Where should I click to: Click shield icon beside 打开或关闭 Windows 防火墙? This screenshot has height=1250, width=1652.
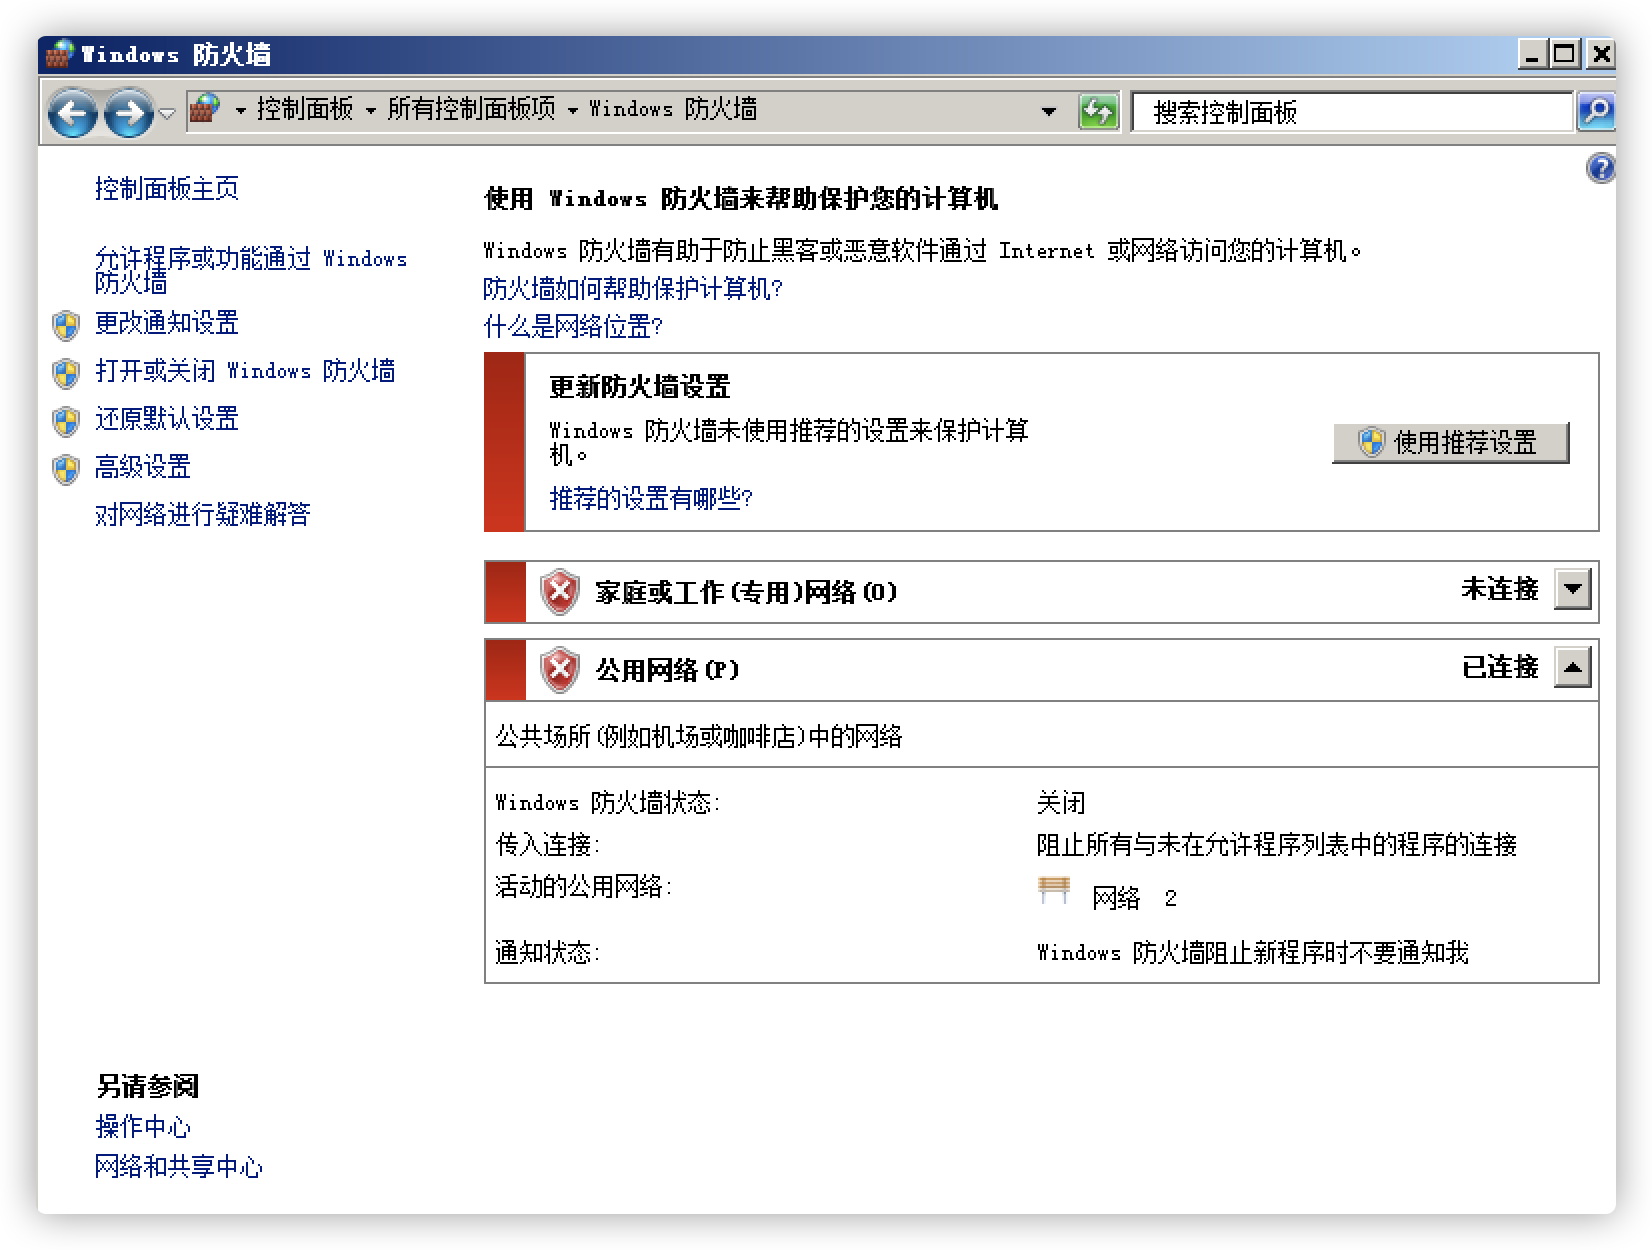pos(66,373)
